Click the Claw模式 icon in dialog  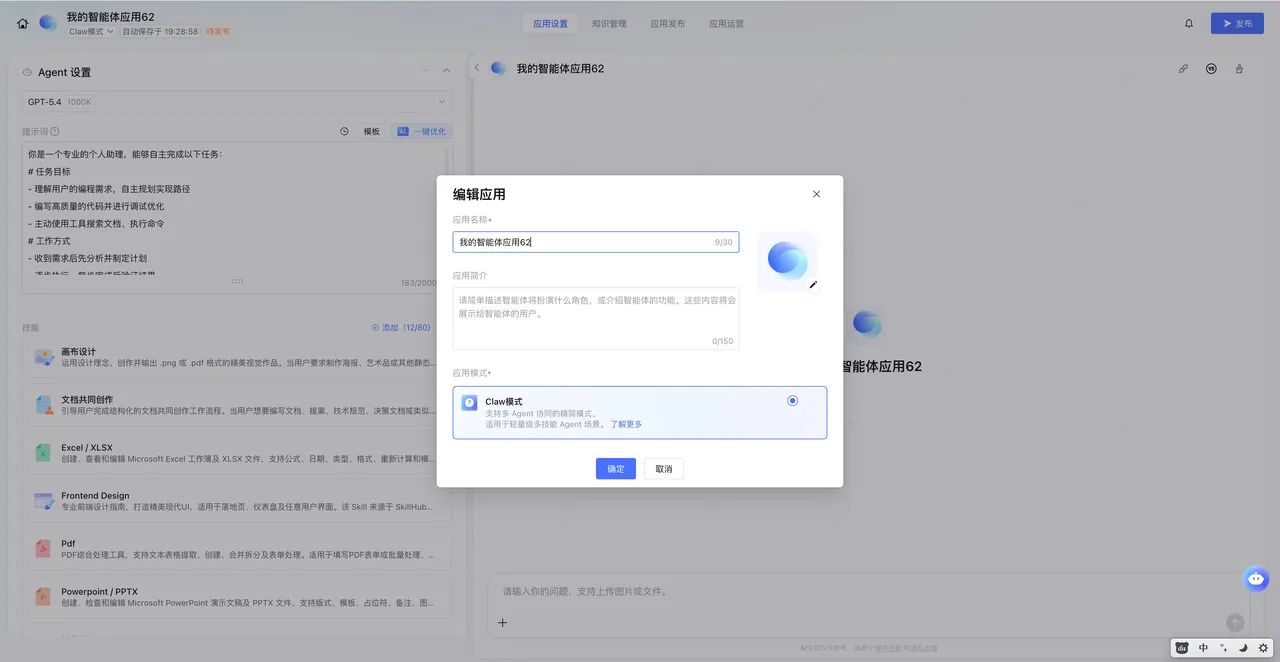point(469,403)
